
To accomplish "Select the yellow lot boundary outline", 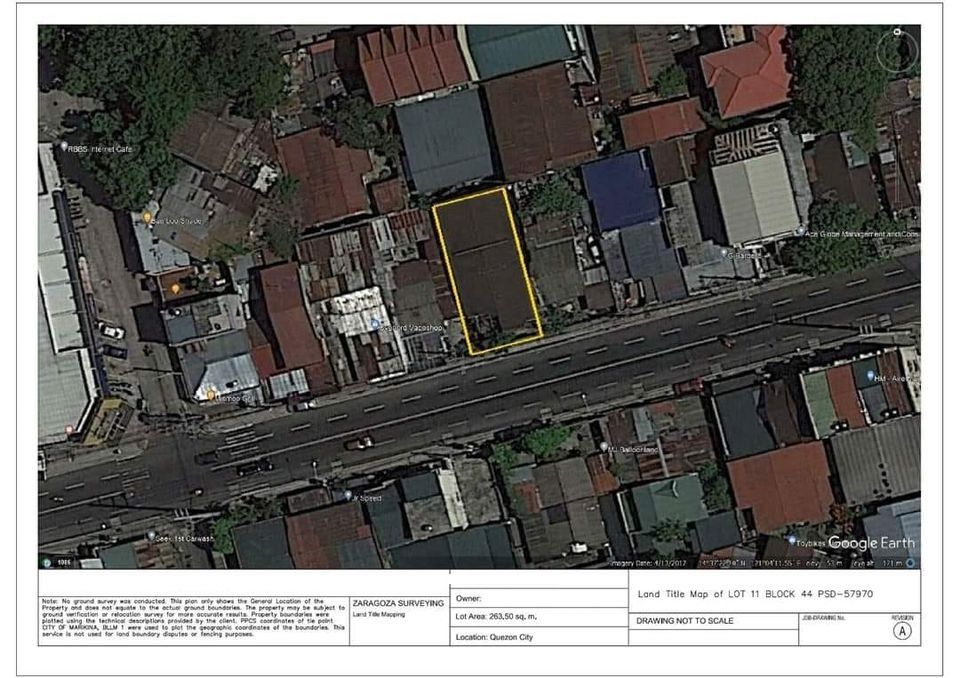I will (x=488, y=270).
